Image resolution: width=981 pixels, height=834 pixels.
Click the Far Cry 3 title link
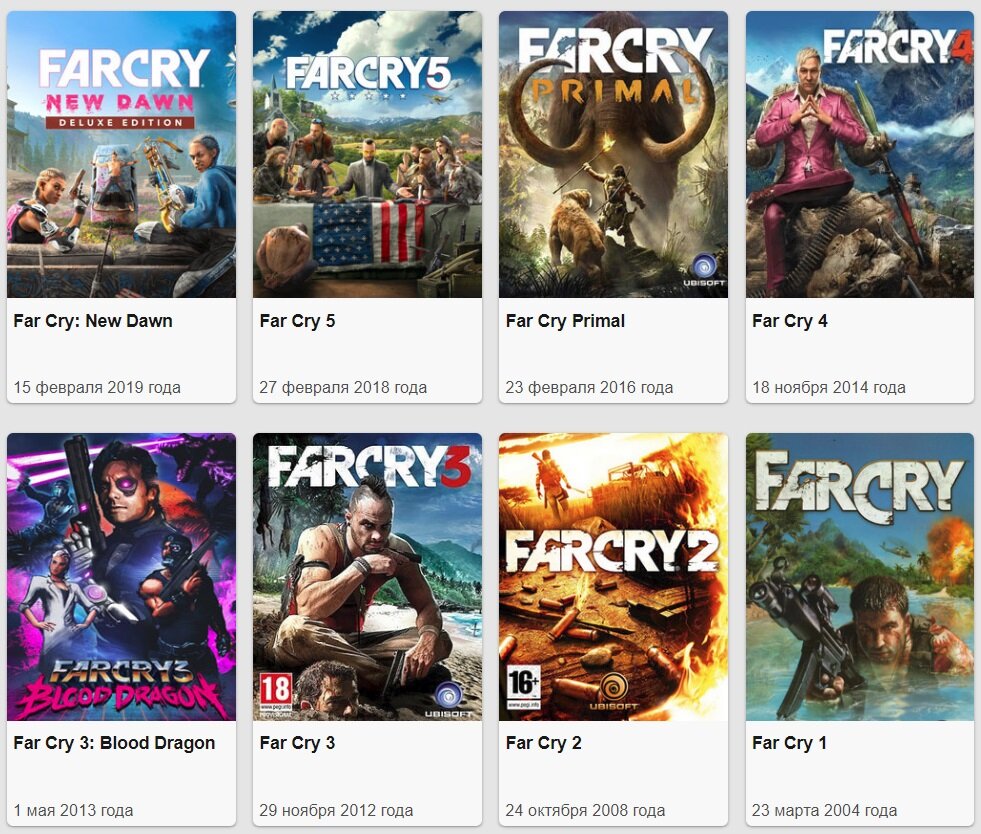(297, 743)
